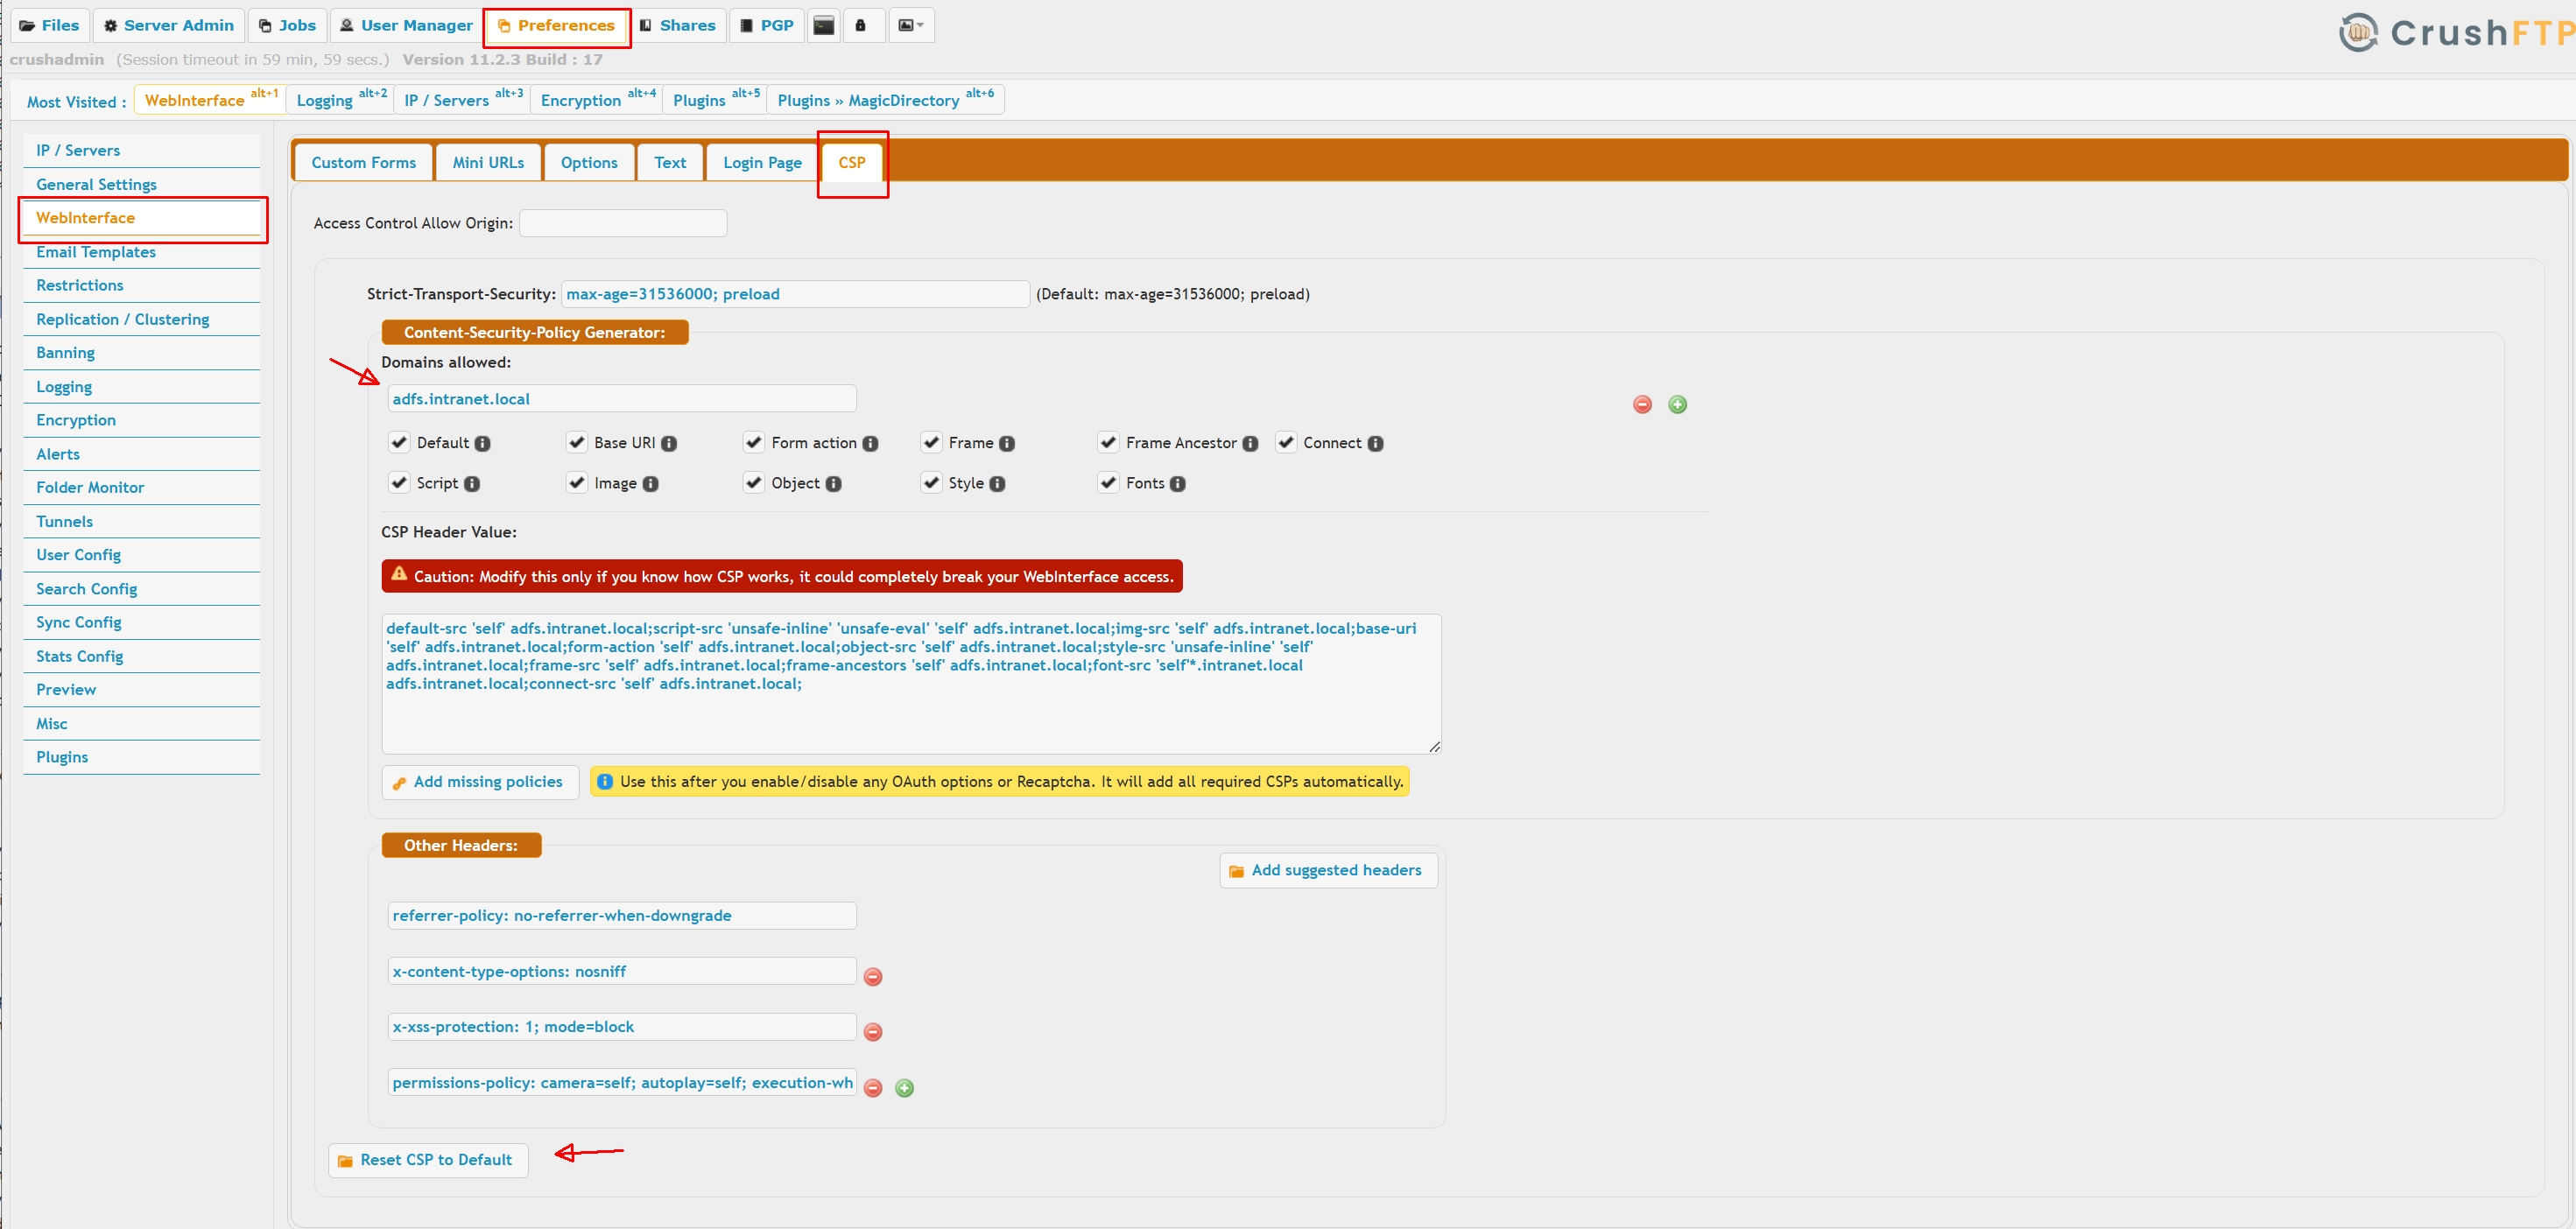Switch to Custom Forms tab
2576x1229 pixels.
click(363, 163)
